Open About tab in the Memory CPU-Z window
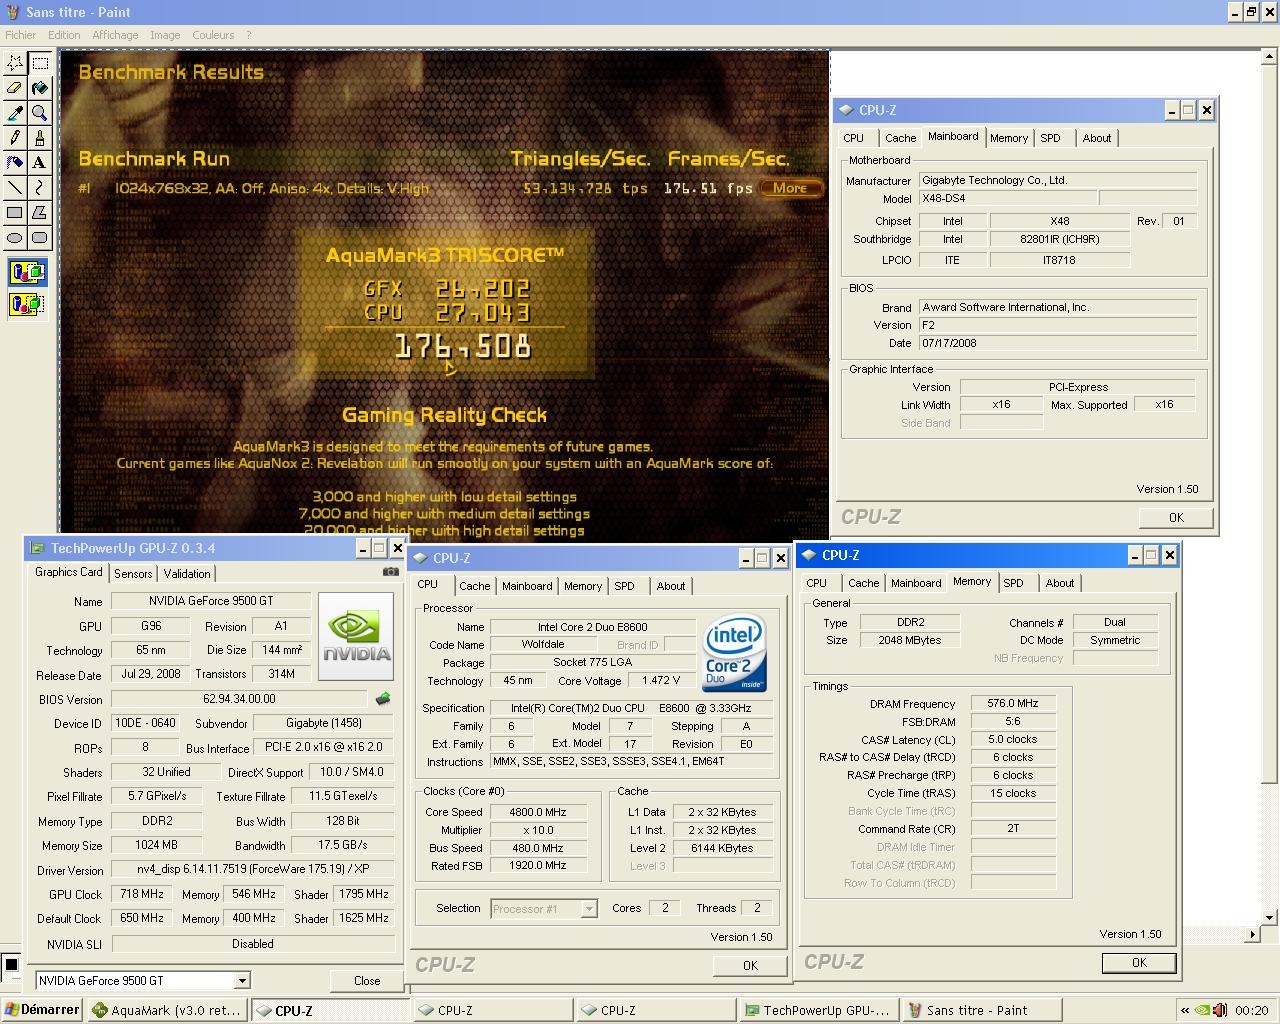The width and height of the screenshot is (1280, 1024). [x=1059, y=583]
